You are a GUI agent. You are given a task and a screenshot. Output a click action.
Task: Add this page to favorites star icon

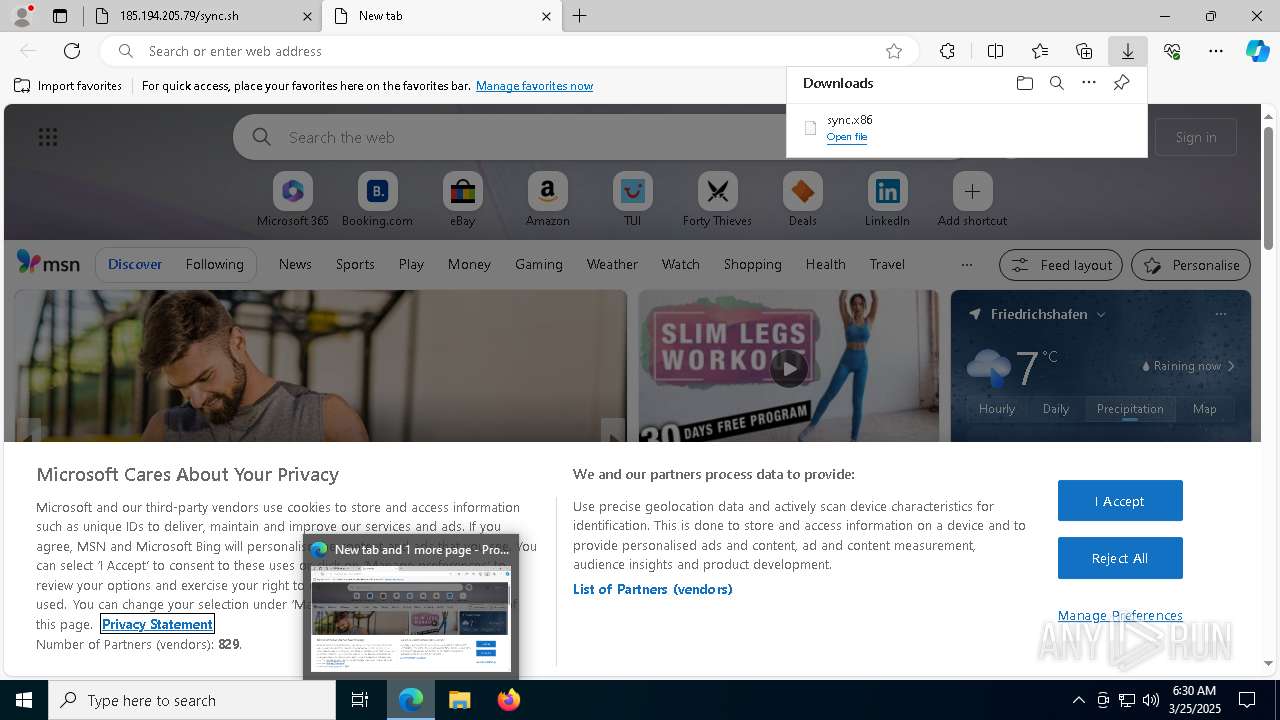pyautogui.click(x=894, y=51)
